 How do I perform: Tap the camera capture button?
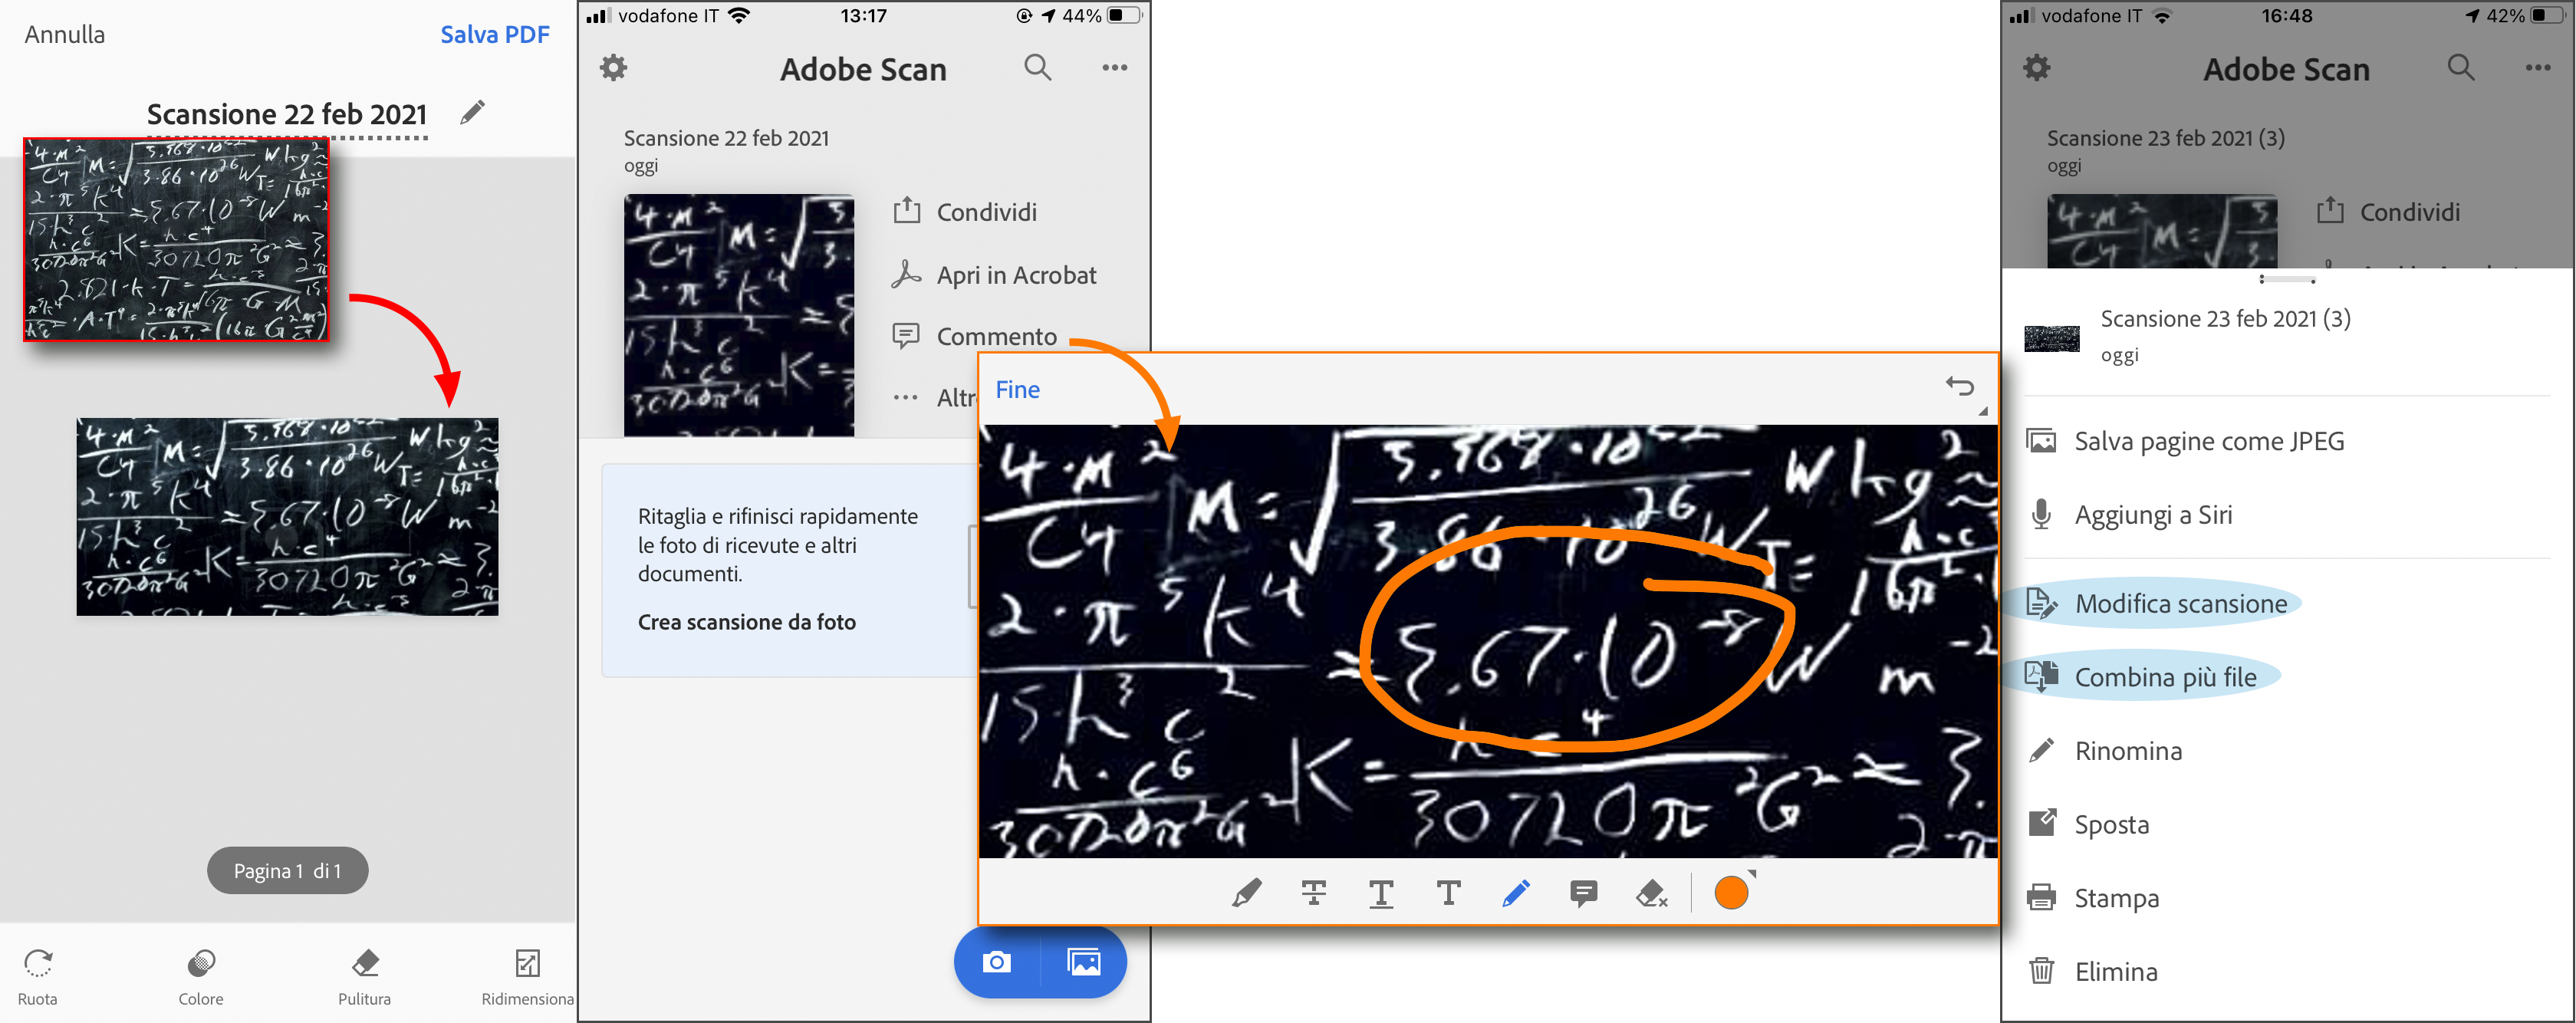[x=997, y=962]
